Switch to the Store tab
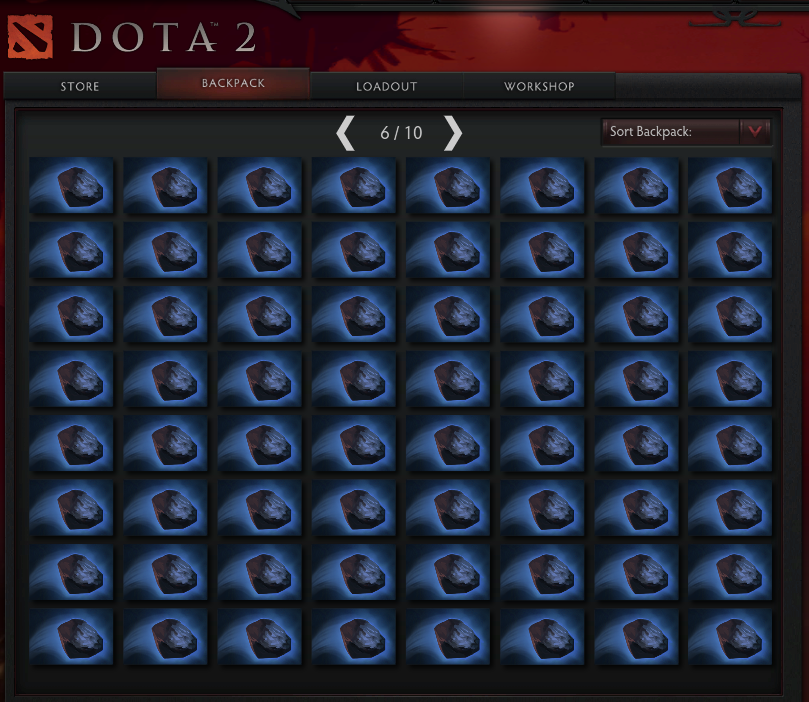Viewport: 809px width, 702px height. click(80, 86)
